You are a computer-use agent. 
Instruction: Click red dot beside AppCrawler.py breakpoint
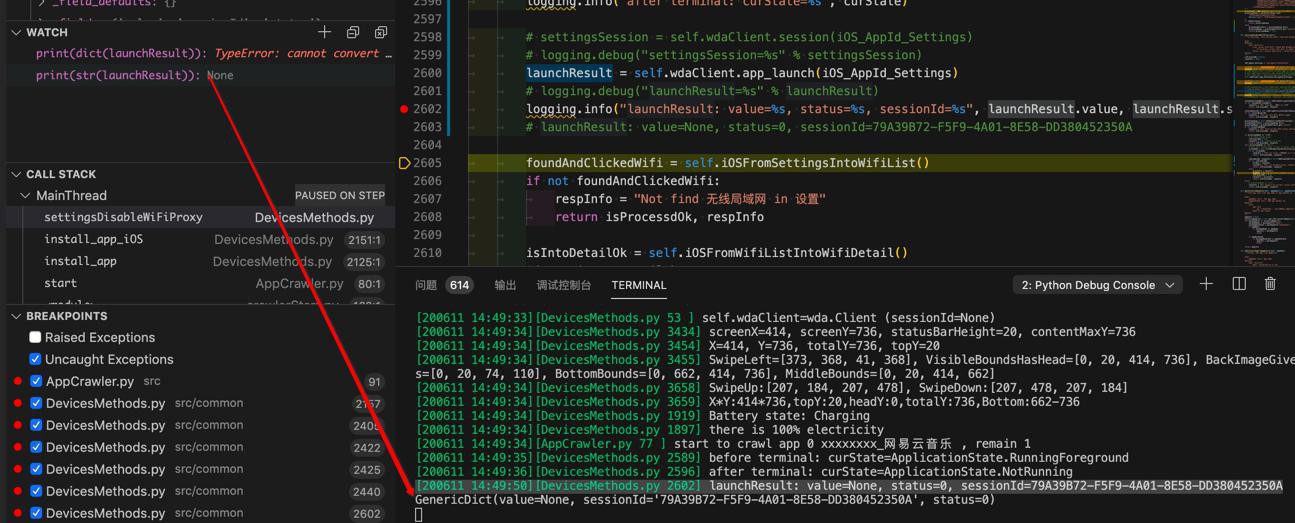click(18, 381)
